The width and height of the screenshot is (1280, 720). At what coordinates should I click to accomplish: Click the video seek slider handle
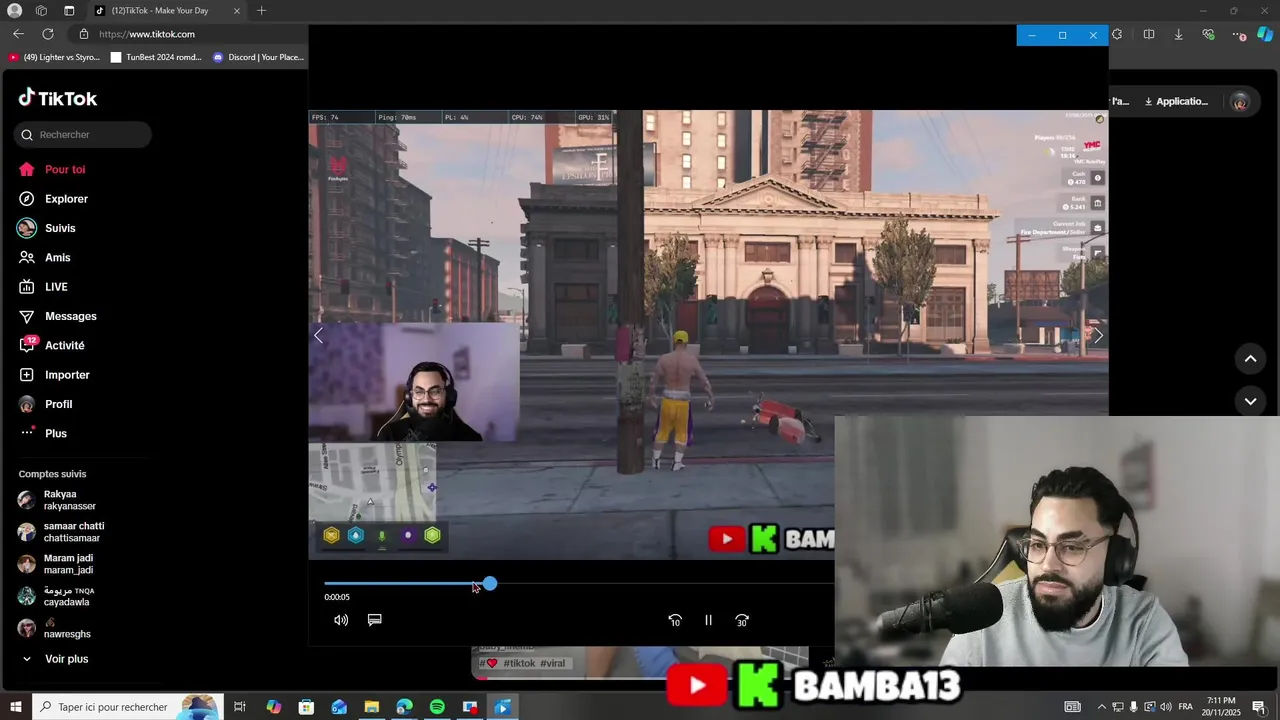pos(490,583)
